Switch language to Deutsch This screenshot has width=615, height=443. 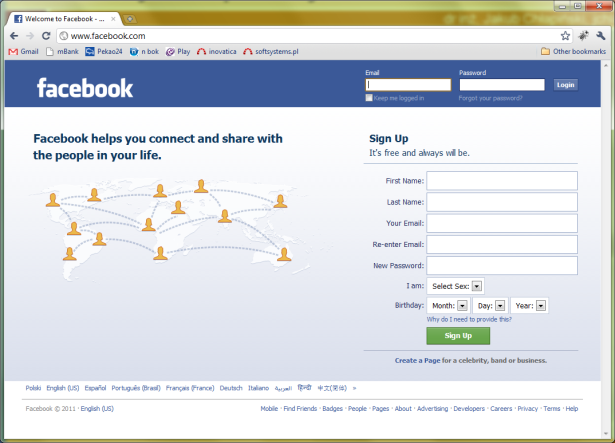click(x=231, y=388)
